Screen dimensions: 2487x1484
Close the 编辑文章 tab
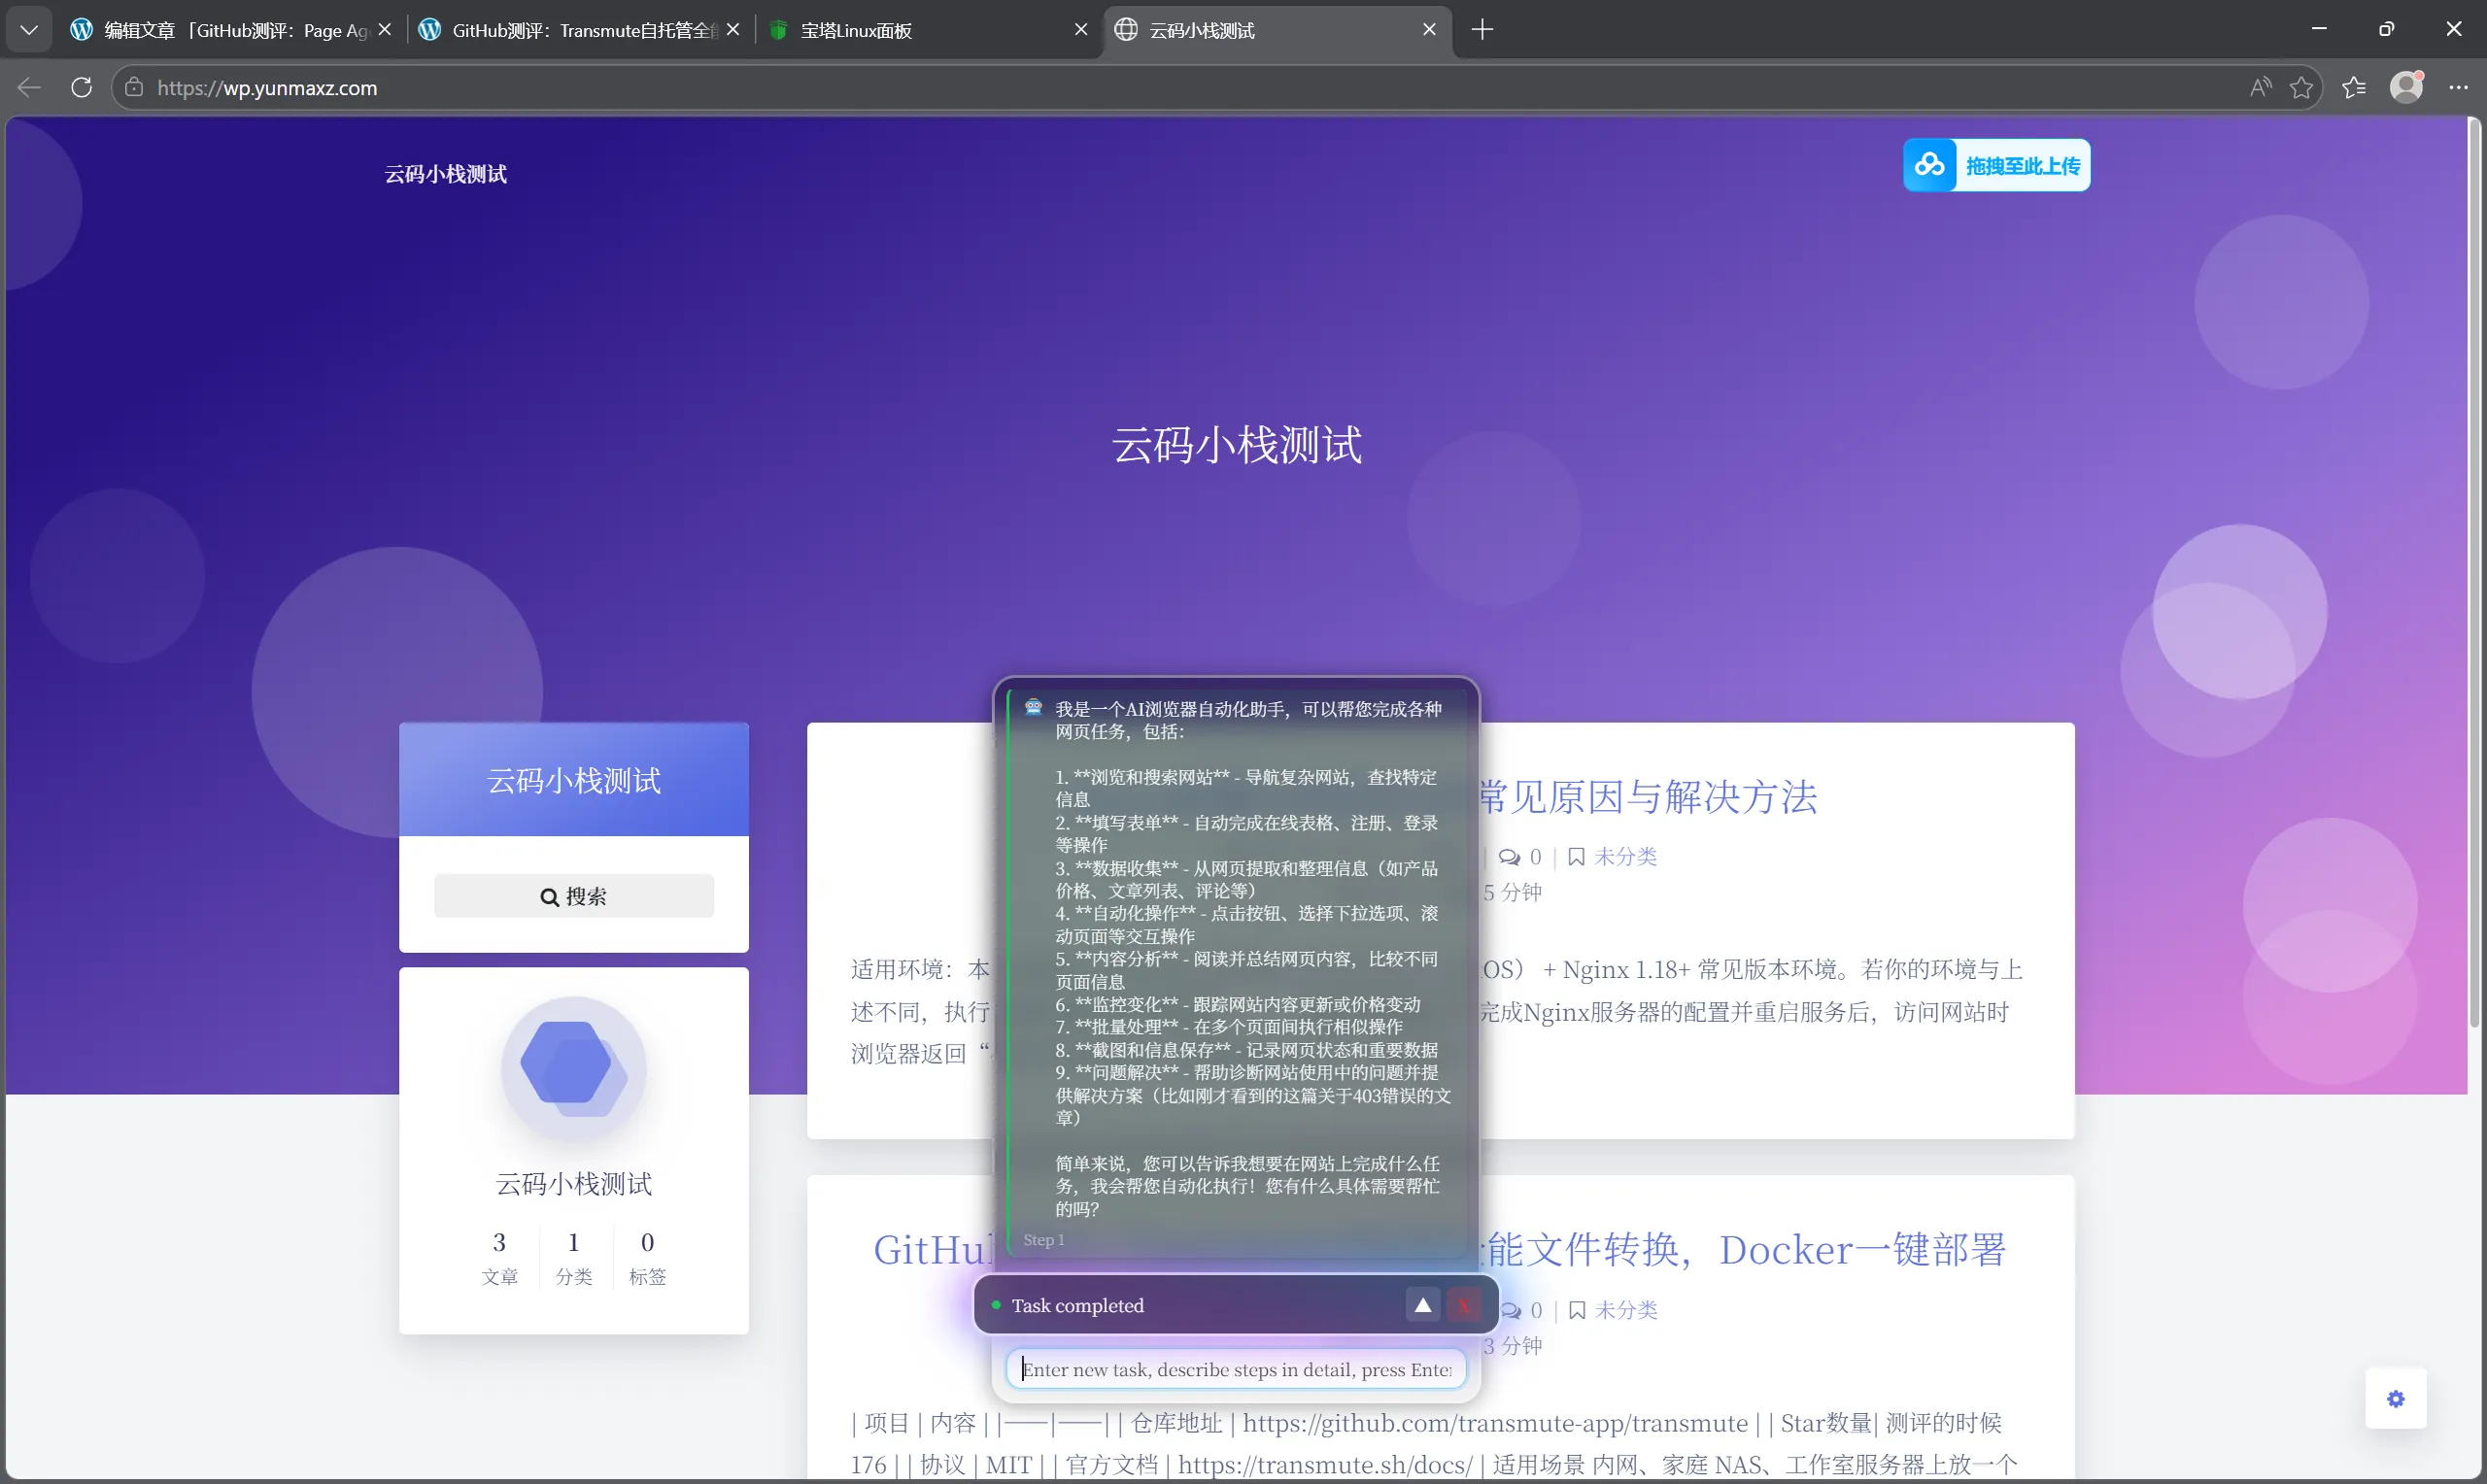point(384,30)
